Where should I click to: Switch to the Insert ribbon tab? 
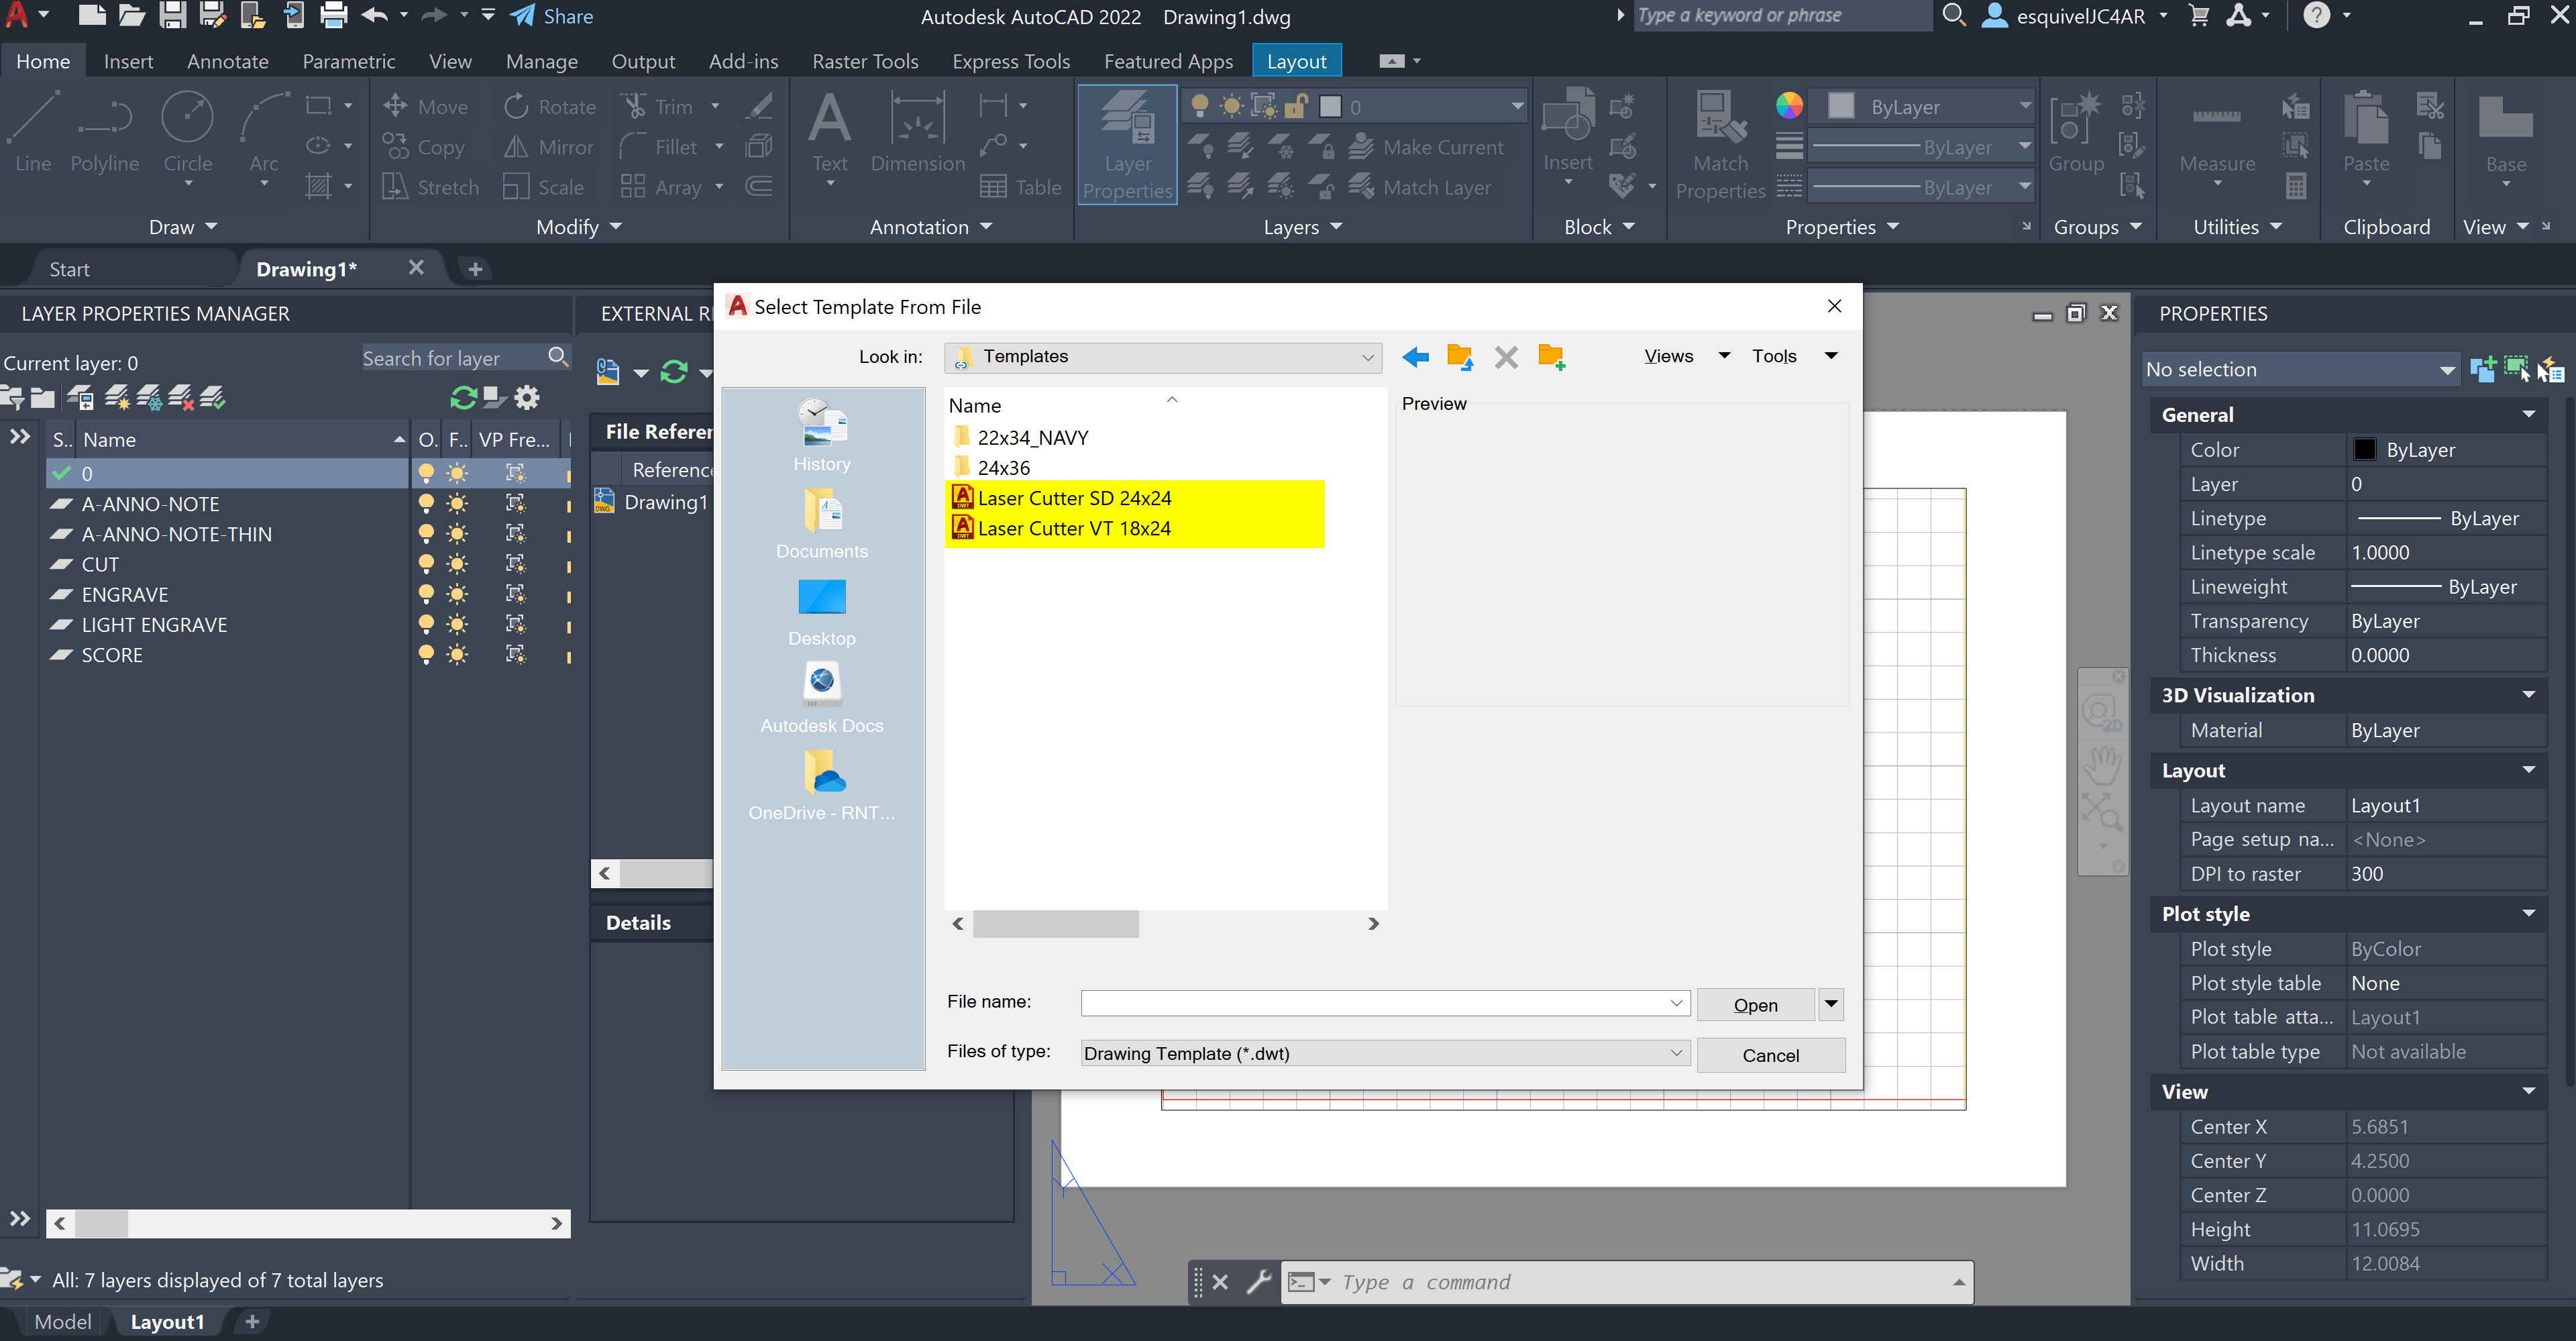[x=128, y=61]
